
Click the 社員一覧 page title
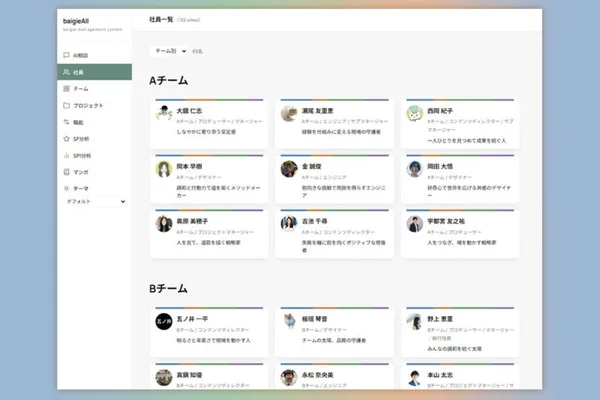[x=161, y=20]
